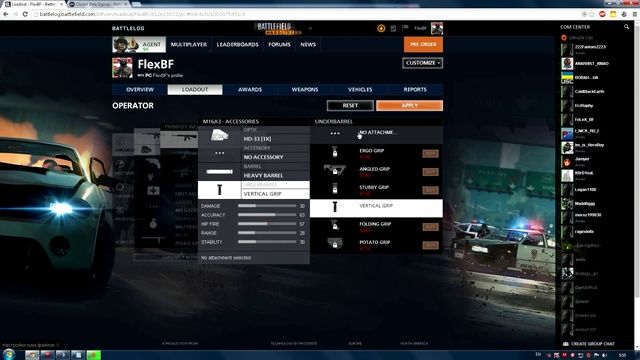
Task: Click the Angled Grip icon
Action: [x=335, y=170]
